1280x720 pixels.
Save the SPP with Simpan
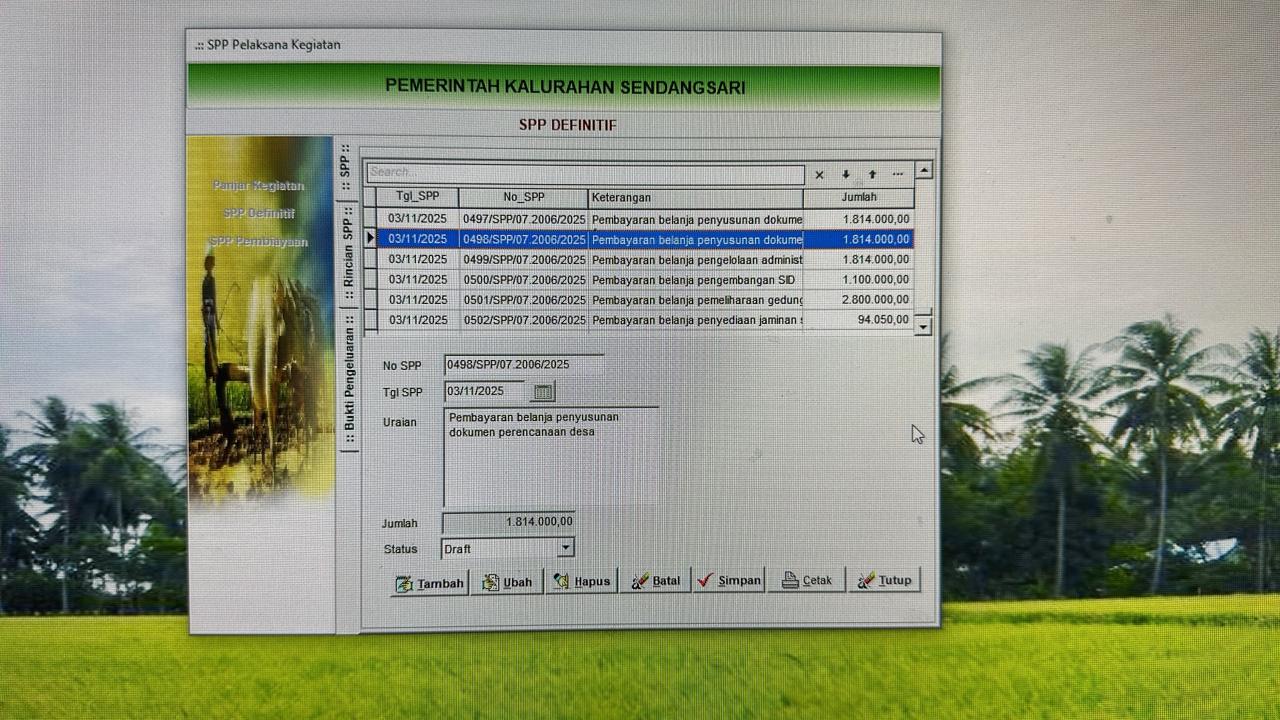pos(729,580)
